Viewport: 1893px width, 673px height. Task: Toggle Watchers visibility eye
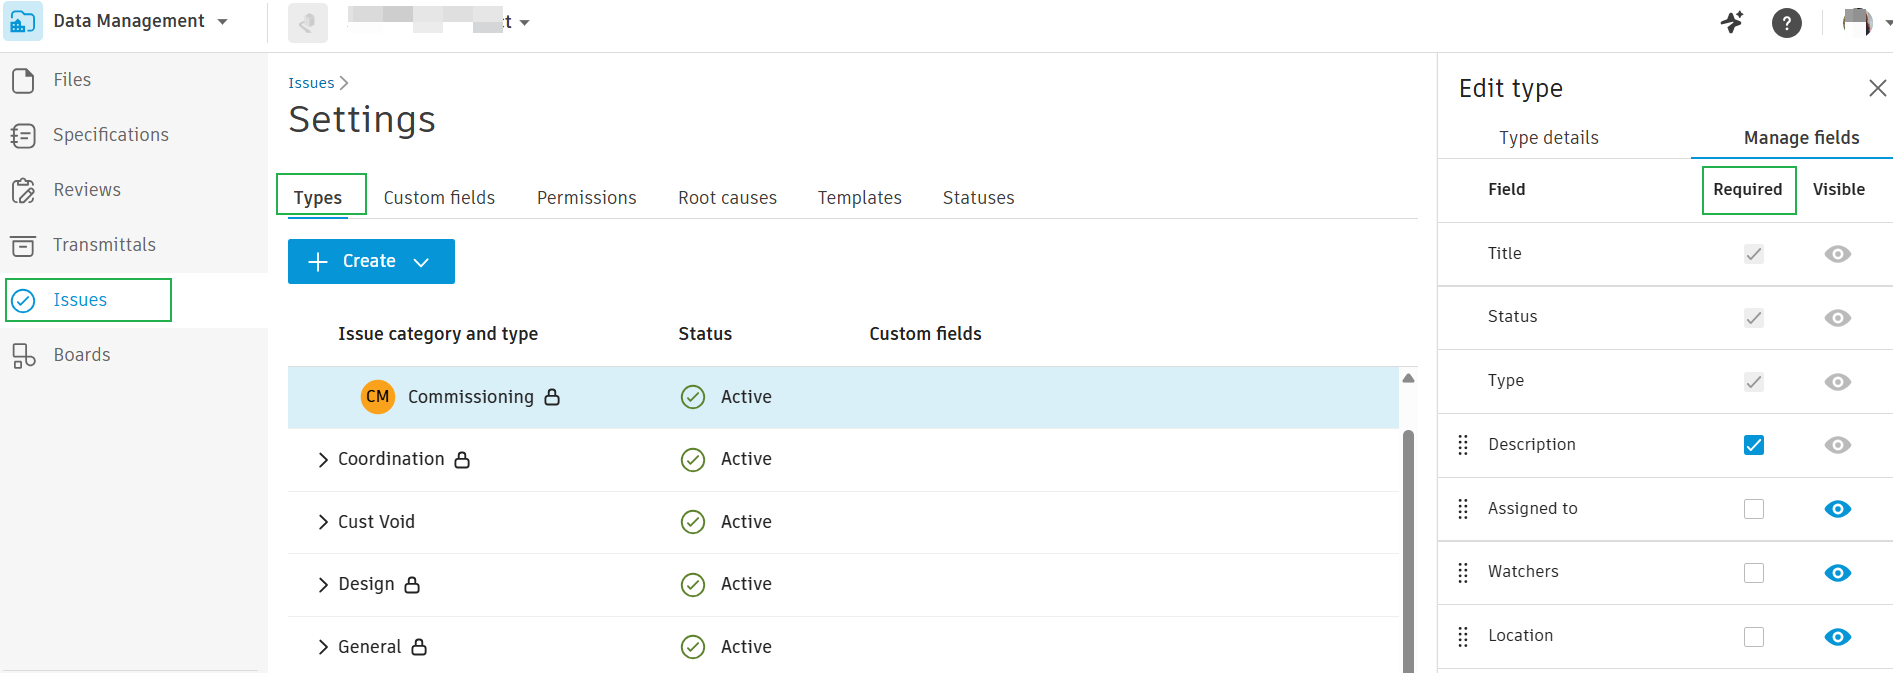[1838, 573]
